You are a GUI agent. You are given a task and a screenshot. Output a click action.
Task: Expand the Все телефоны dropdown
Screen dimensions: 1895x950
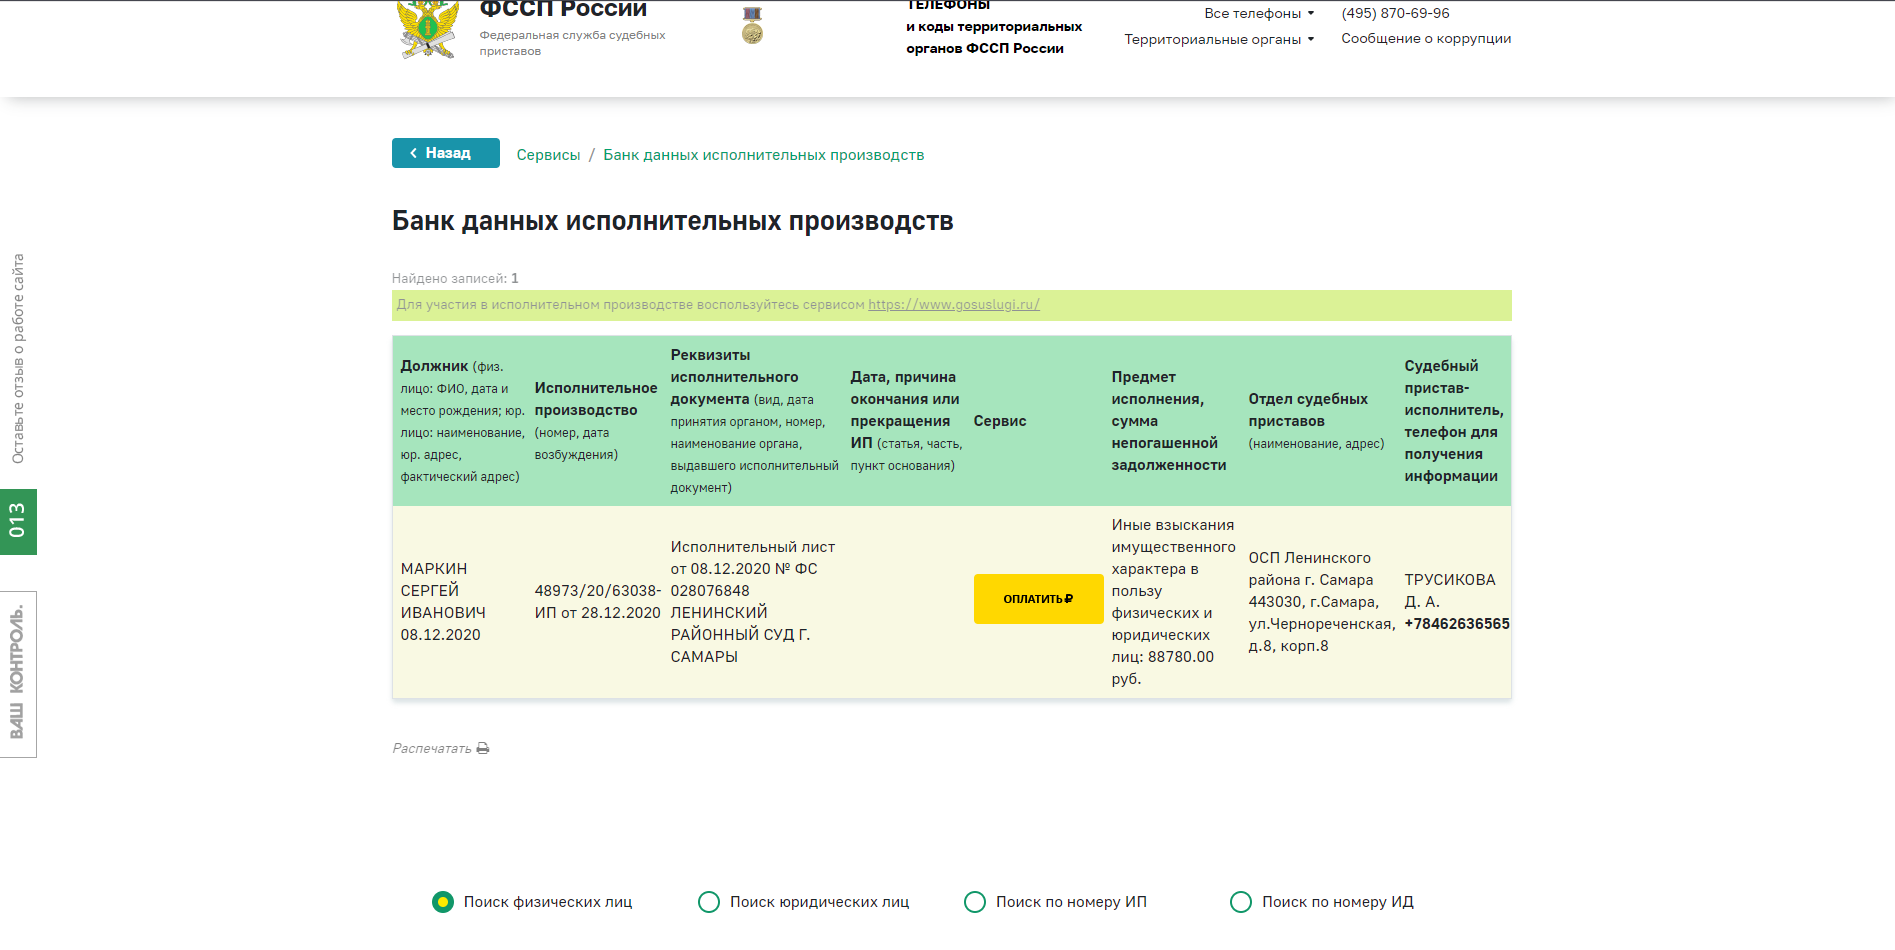[x=1259, y=13]
